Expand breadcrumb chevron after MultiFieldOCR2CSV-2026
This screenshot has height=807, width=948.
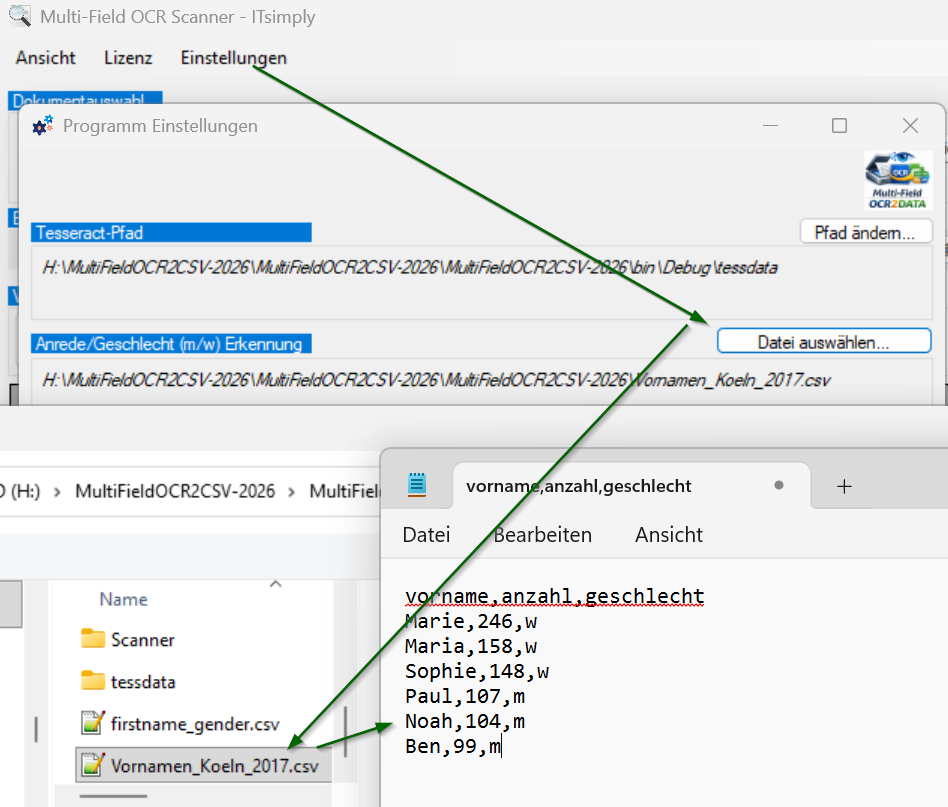tap(292, 491)
